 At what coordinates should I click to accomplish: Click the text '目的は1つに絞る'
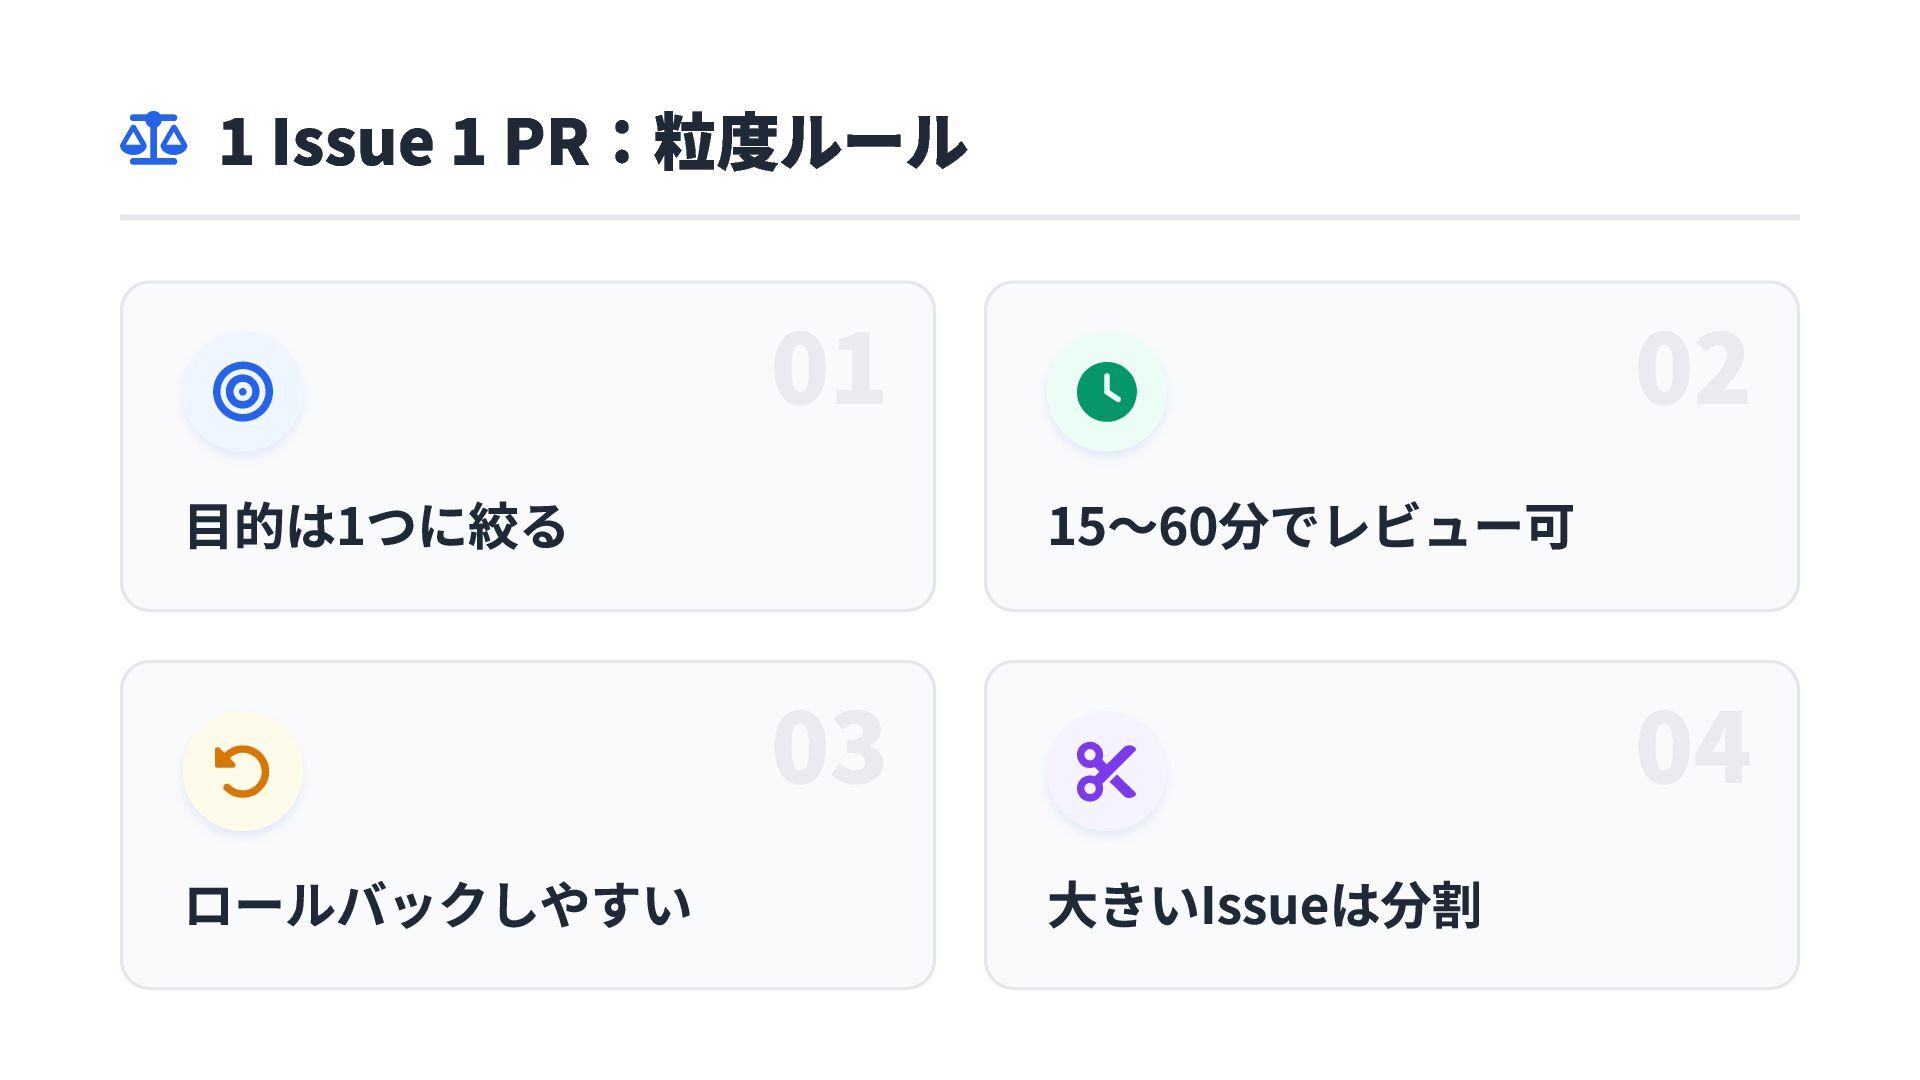click(x=376, y=527)
